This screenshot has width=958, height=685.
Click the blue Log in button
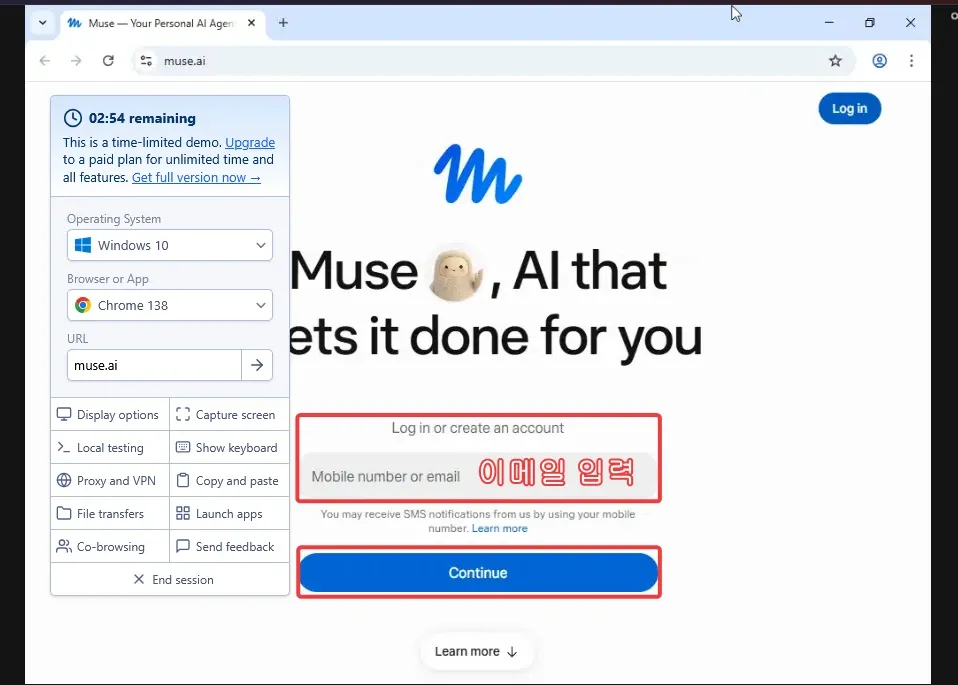tap(849, 109)
